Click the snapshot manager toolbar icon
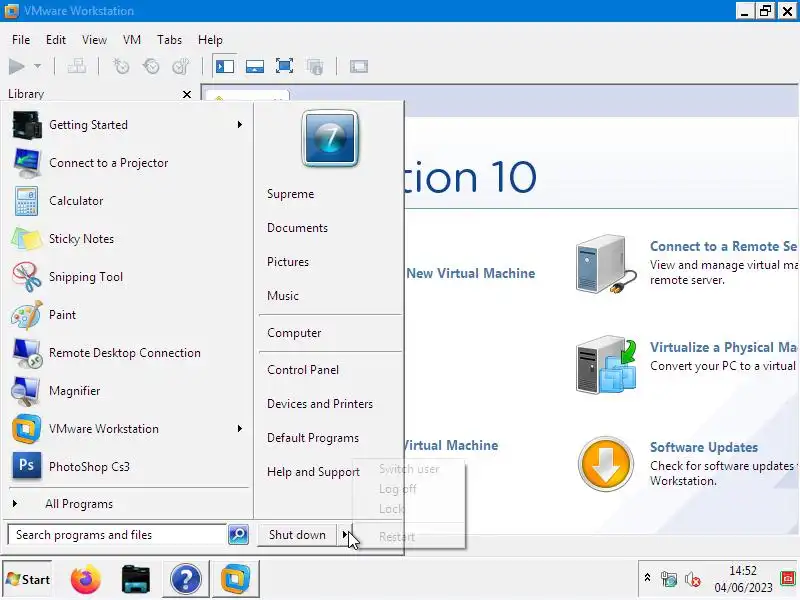This screenshot has width=800, height=600. (x=181, y=66)
